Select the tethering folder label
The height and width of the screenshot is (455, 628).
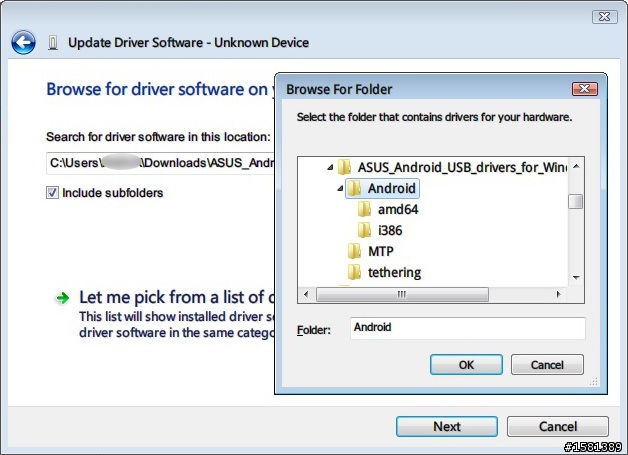394,272
